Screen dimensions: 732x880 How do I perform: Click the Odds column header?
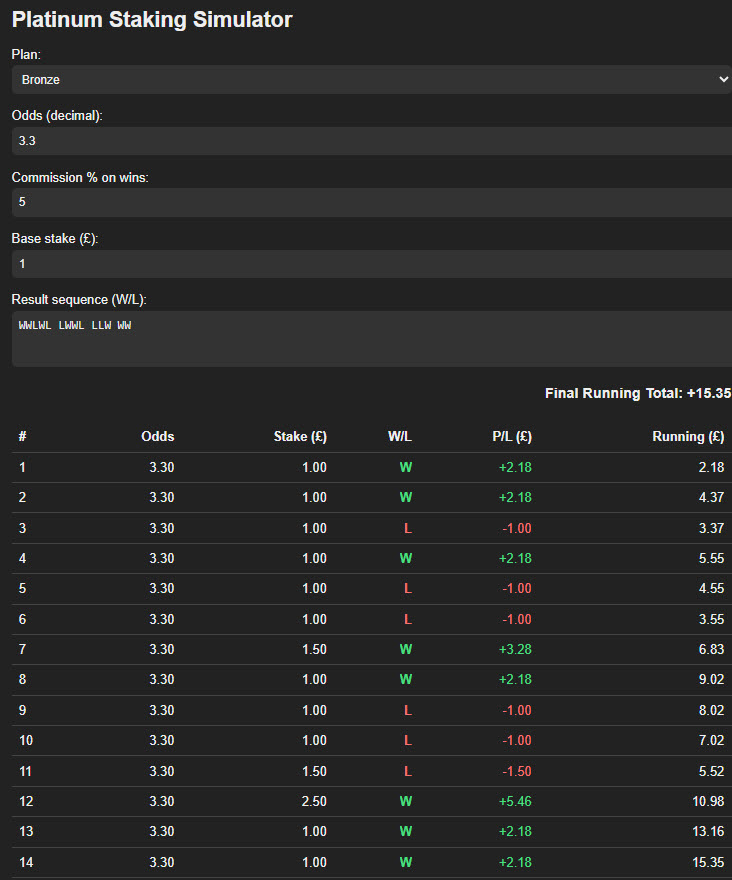pos(157,437)
